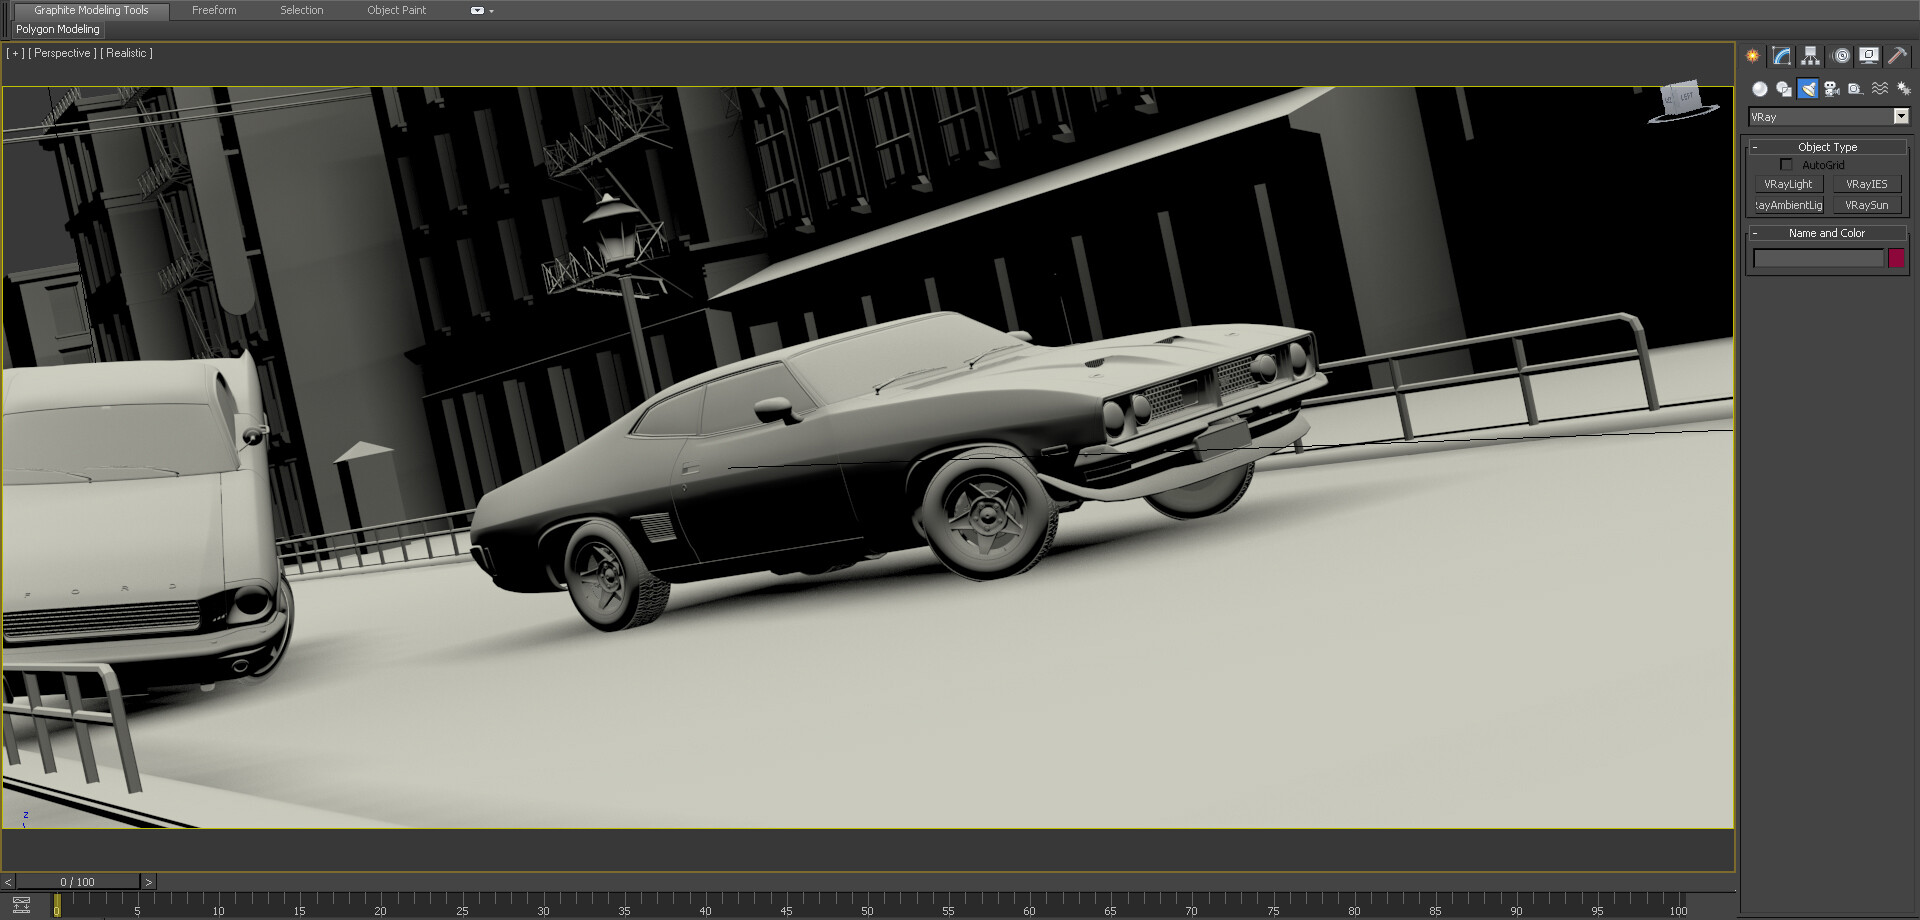Image resolution: width=1920 pixels, height=920 pixels.
Task: Open the Create panel tab
Action: [x=1752, y=56]
